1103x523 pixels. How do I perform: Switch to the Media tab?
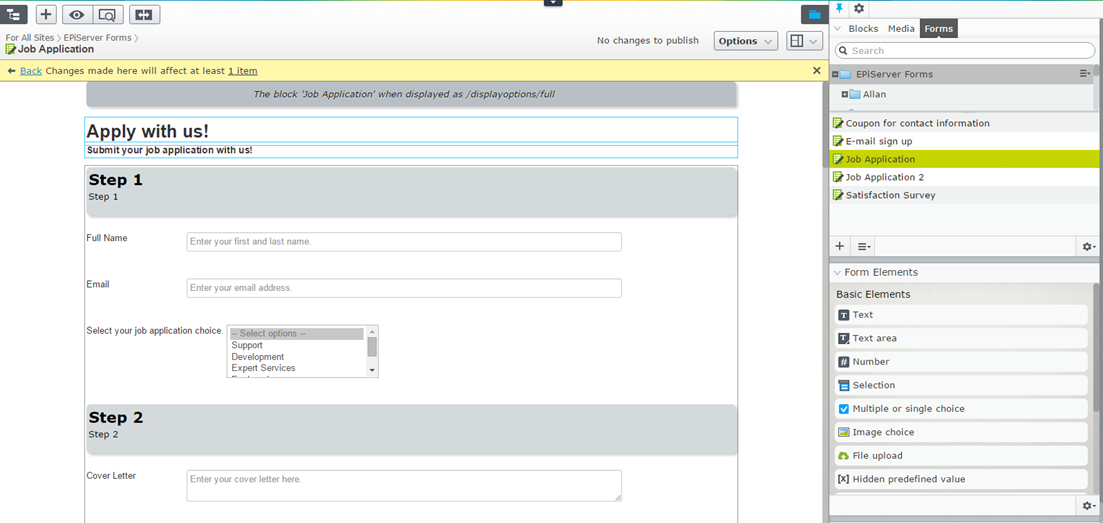[901, 29]
